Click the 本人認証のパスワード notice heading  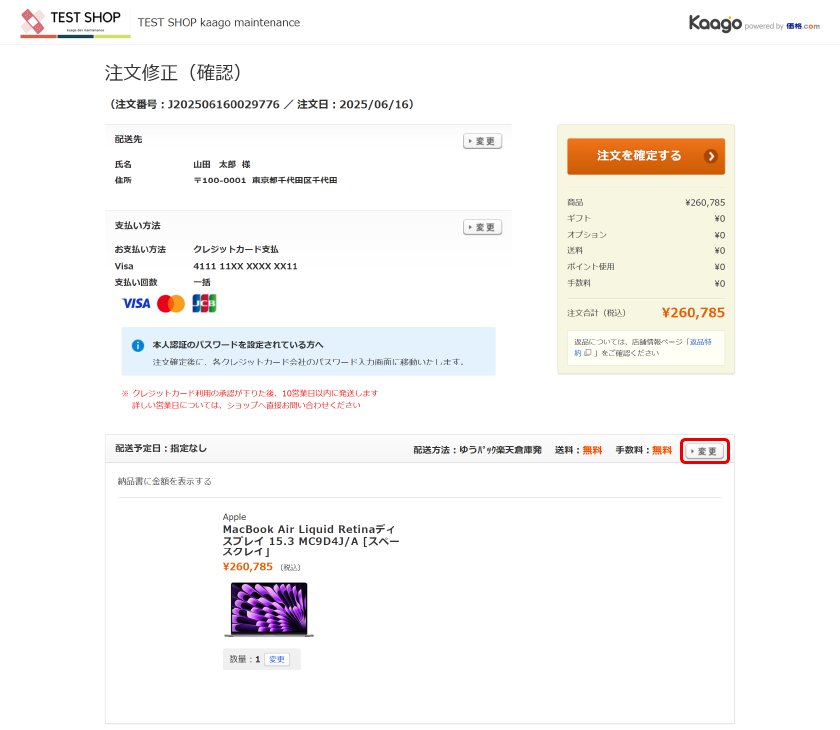[x=238, y=345]
